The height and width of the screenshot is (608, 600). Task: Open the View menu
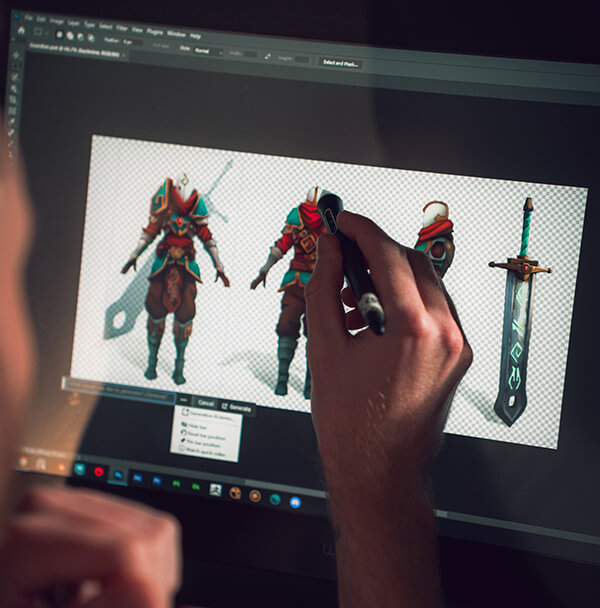pos(137,30)
